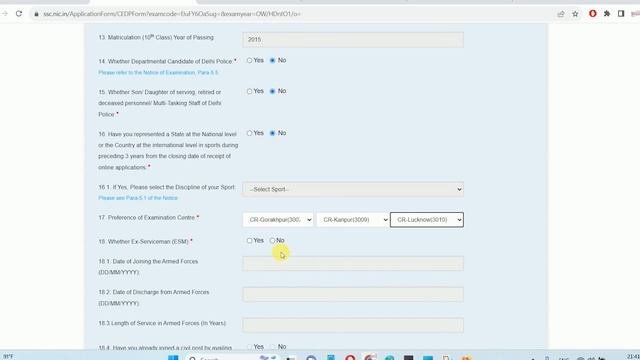Choose Yes for Son/Daughter of Delhi Police personnel
This screenshot has height=360, width=640.
tap(249, 91)
